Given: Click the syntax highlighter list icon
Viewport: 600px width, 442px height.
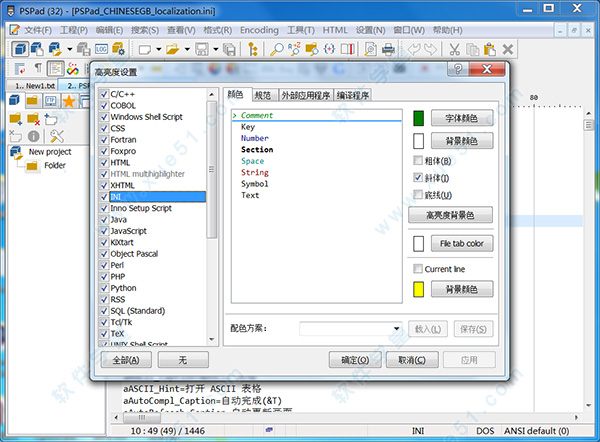Looking at the screenshot, I should pos(55,69).
